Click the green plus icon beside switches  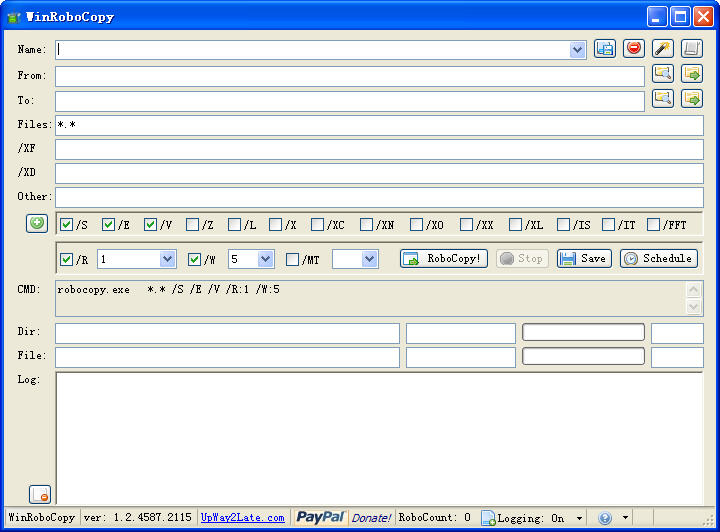coord(37,223)
